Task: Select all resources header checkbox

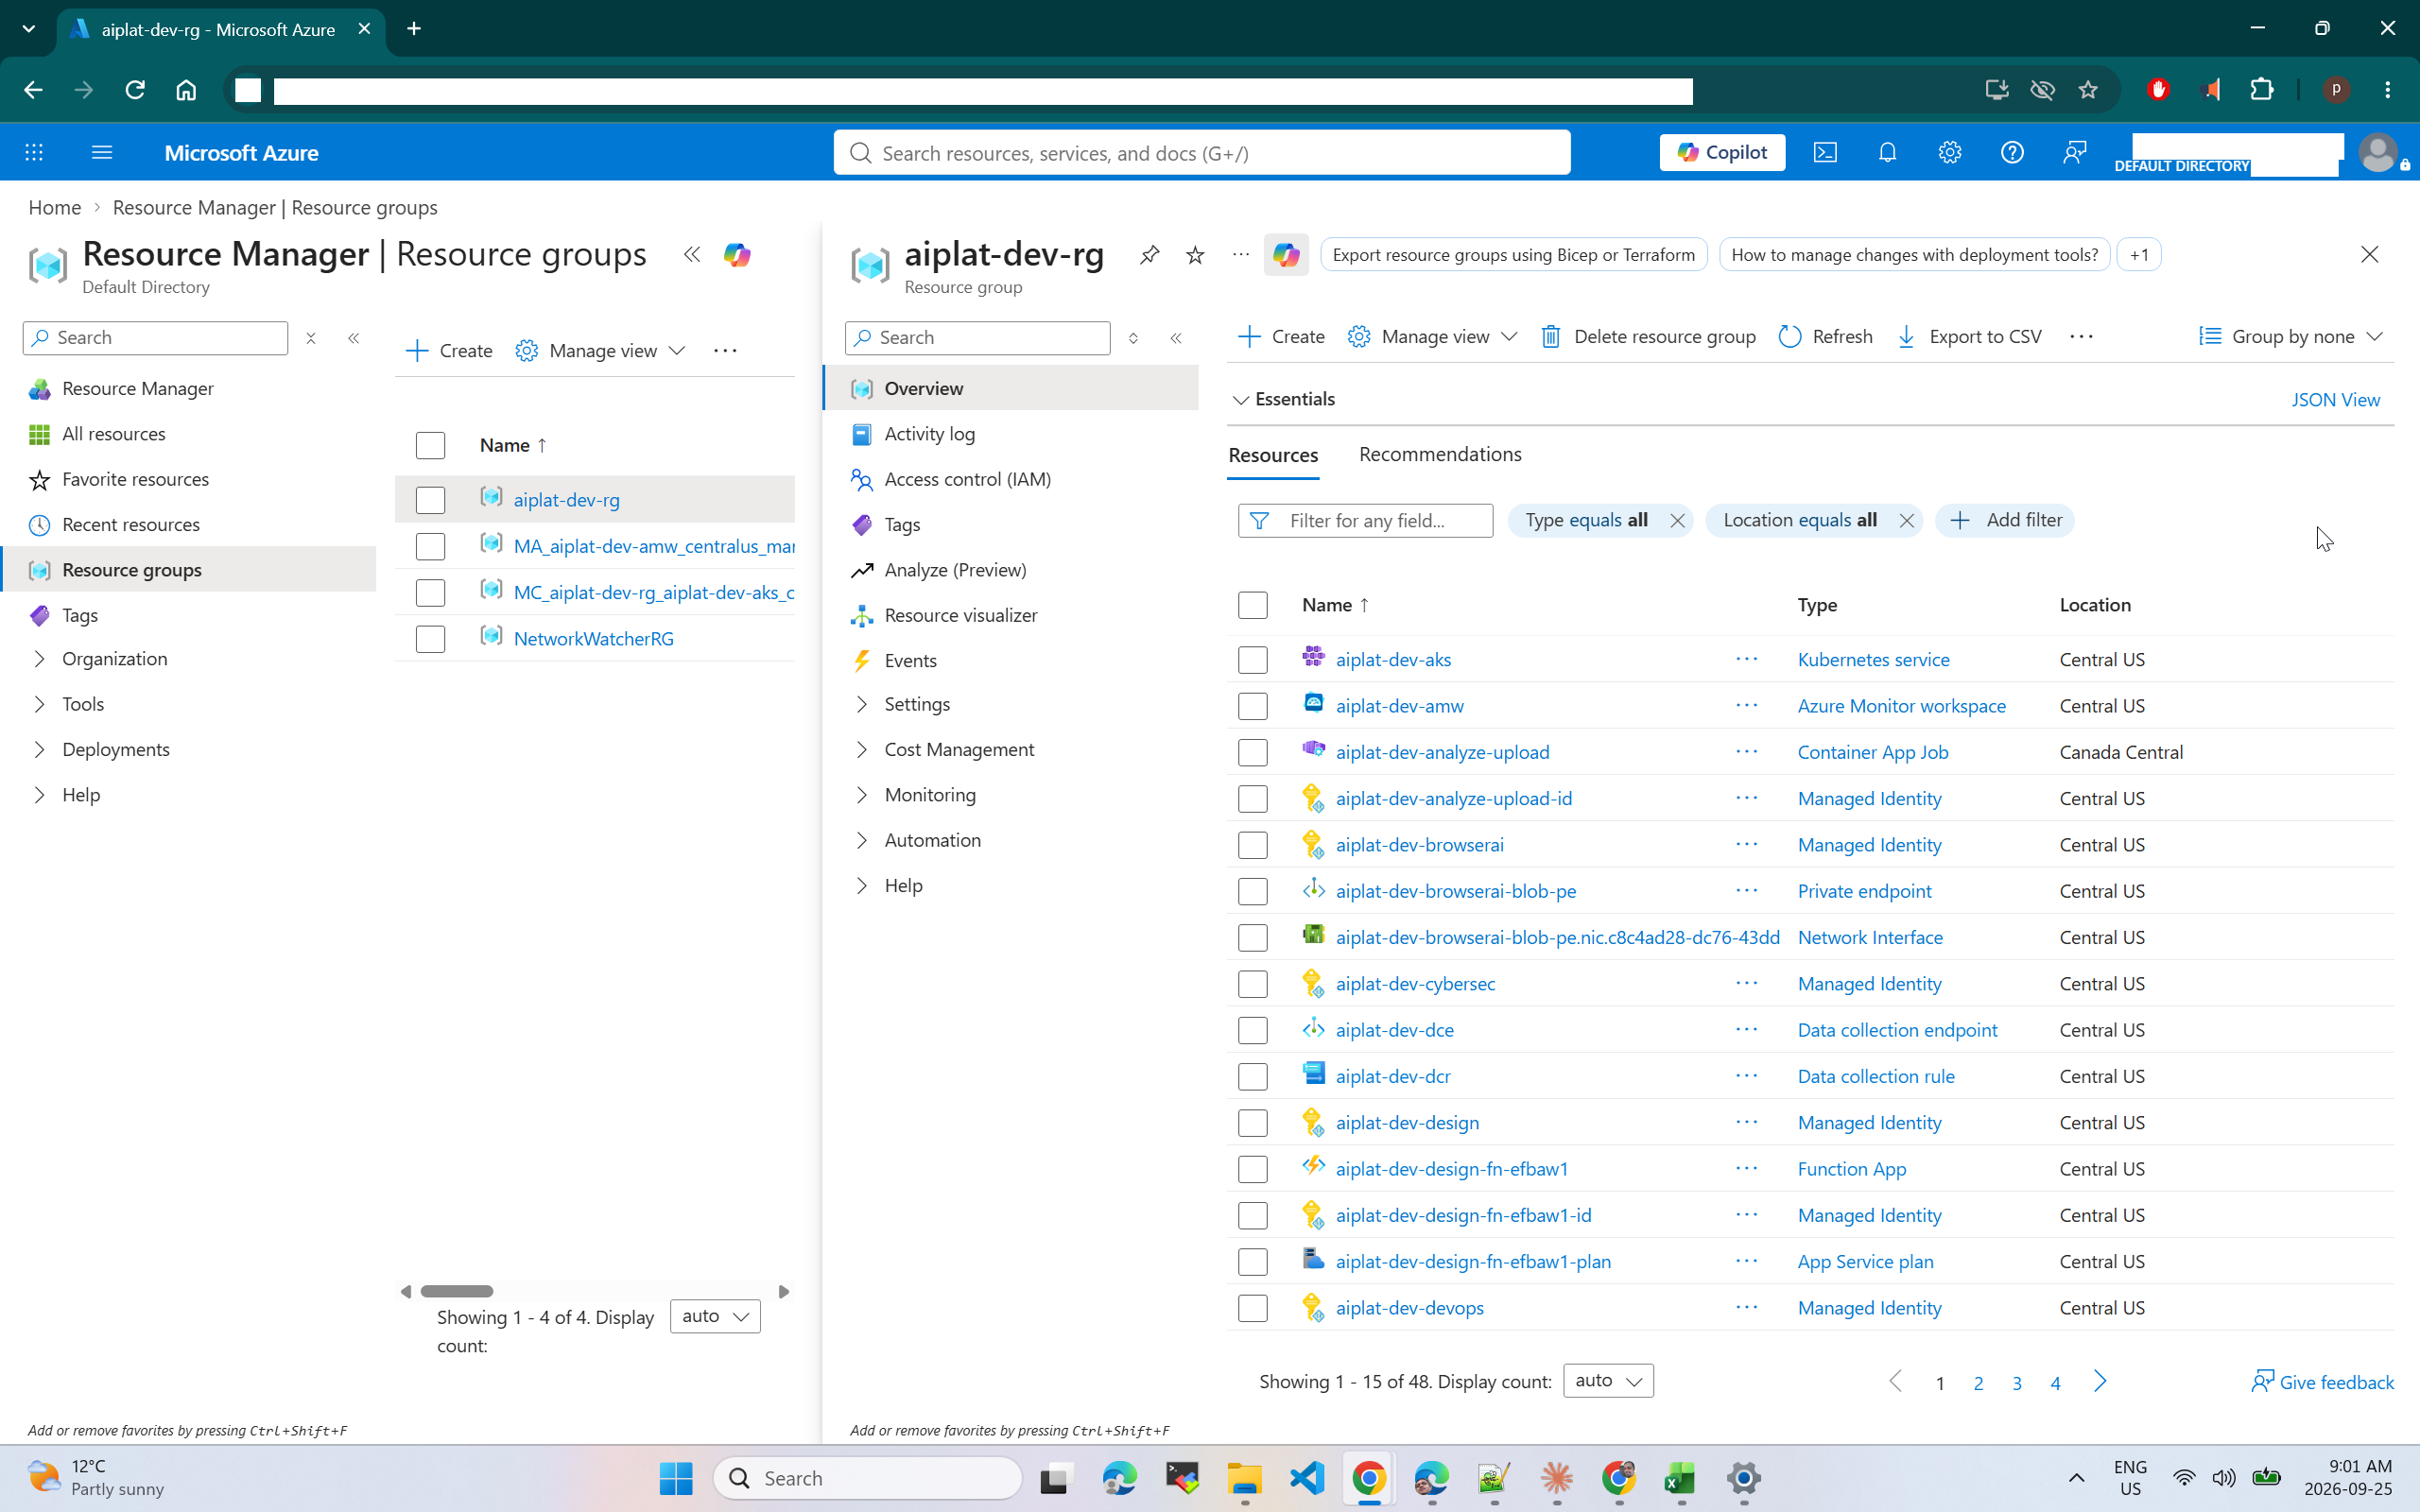Action: (x=1252, y=605)
